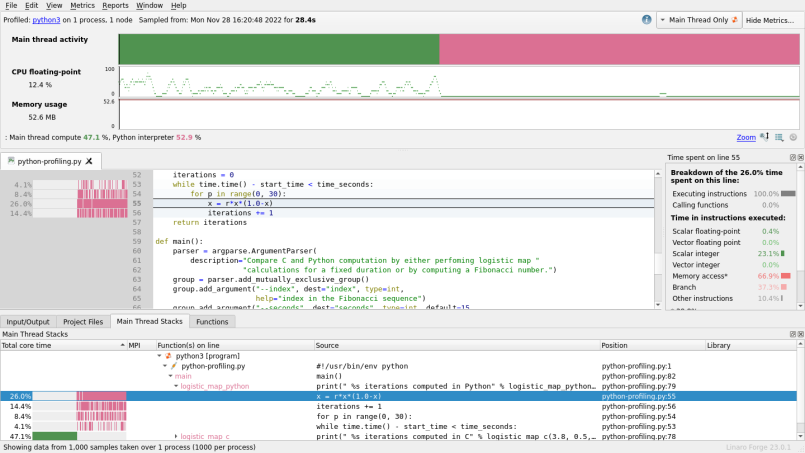Click the CPU floating-point metric graph
This screenshot has height=453, width=805.
click(459, 82)
